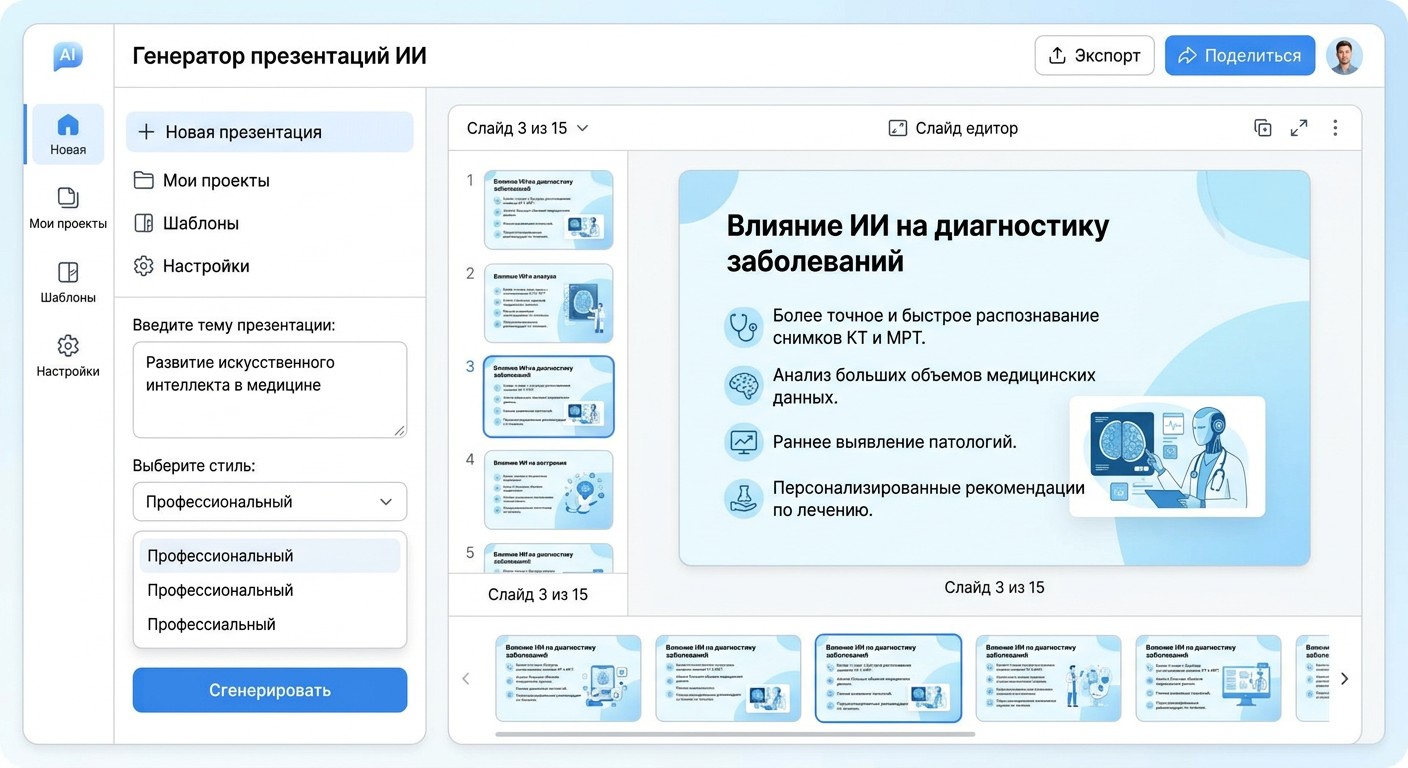Screen dimensions: 1408x768
Task: Select slide thumbnail 3 in vertical list
Action: click(549, 397)
